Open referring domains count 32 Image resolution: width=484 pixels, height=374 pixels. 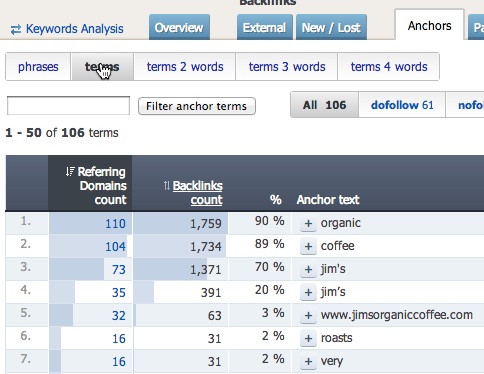tap(119, 315)
